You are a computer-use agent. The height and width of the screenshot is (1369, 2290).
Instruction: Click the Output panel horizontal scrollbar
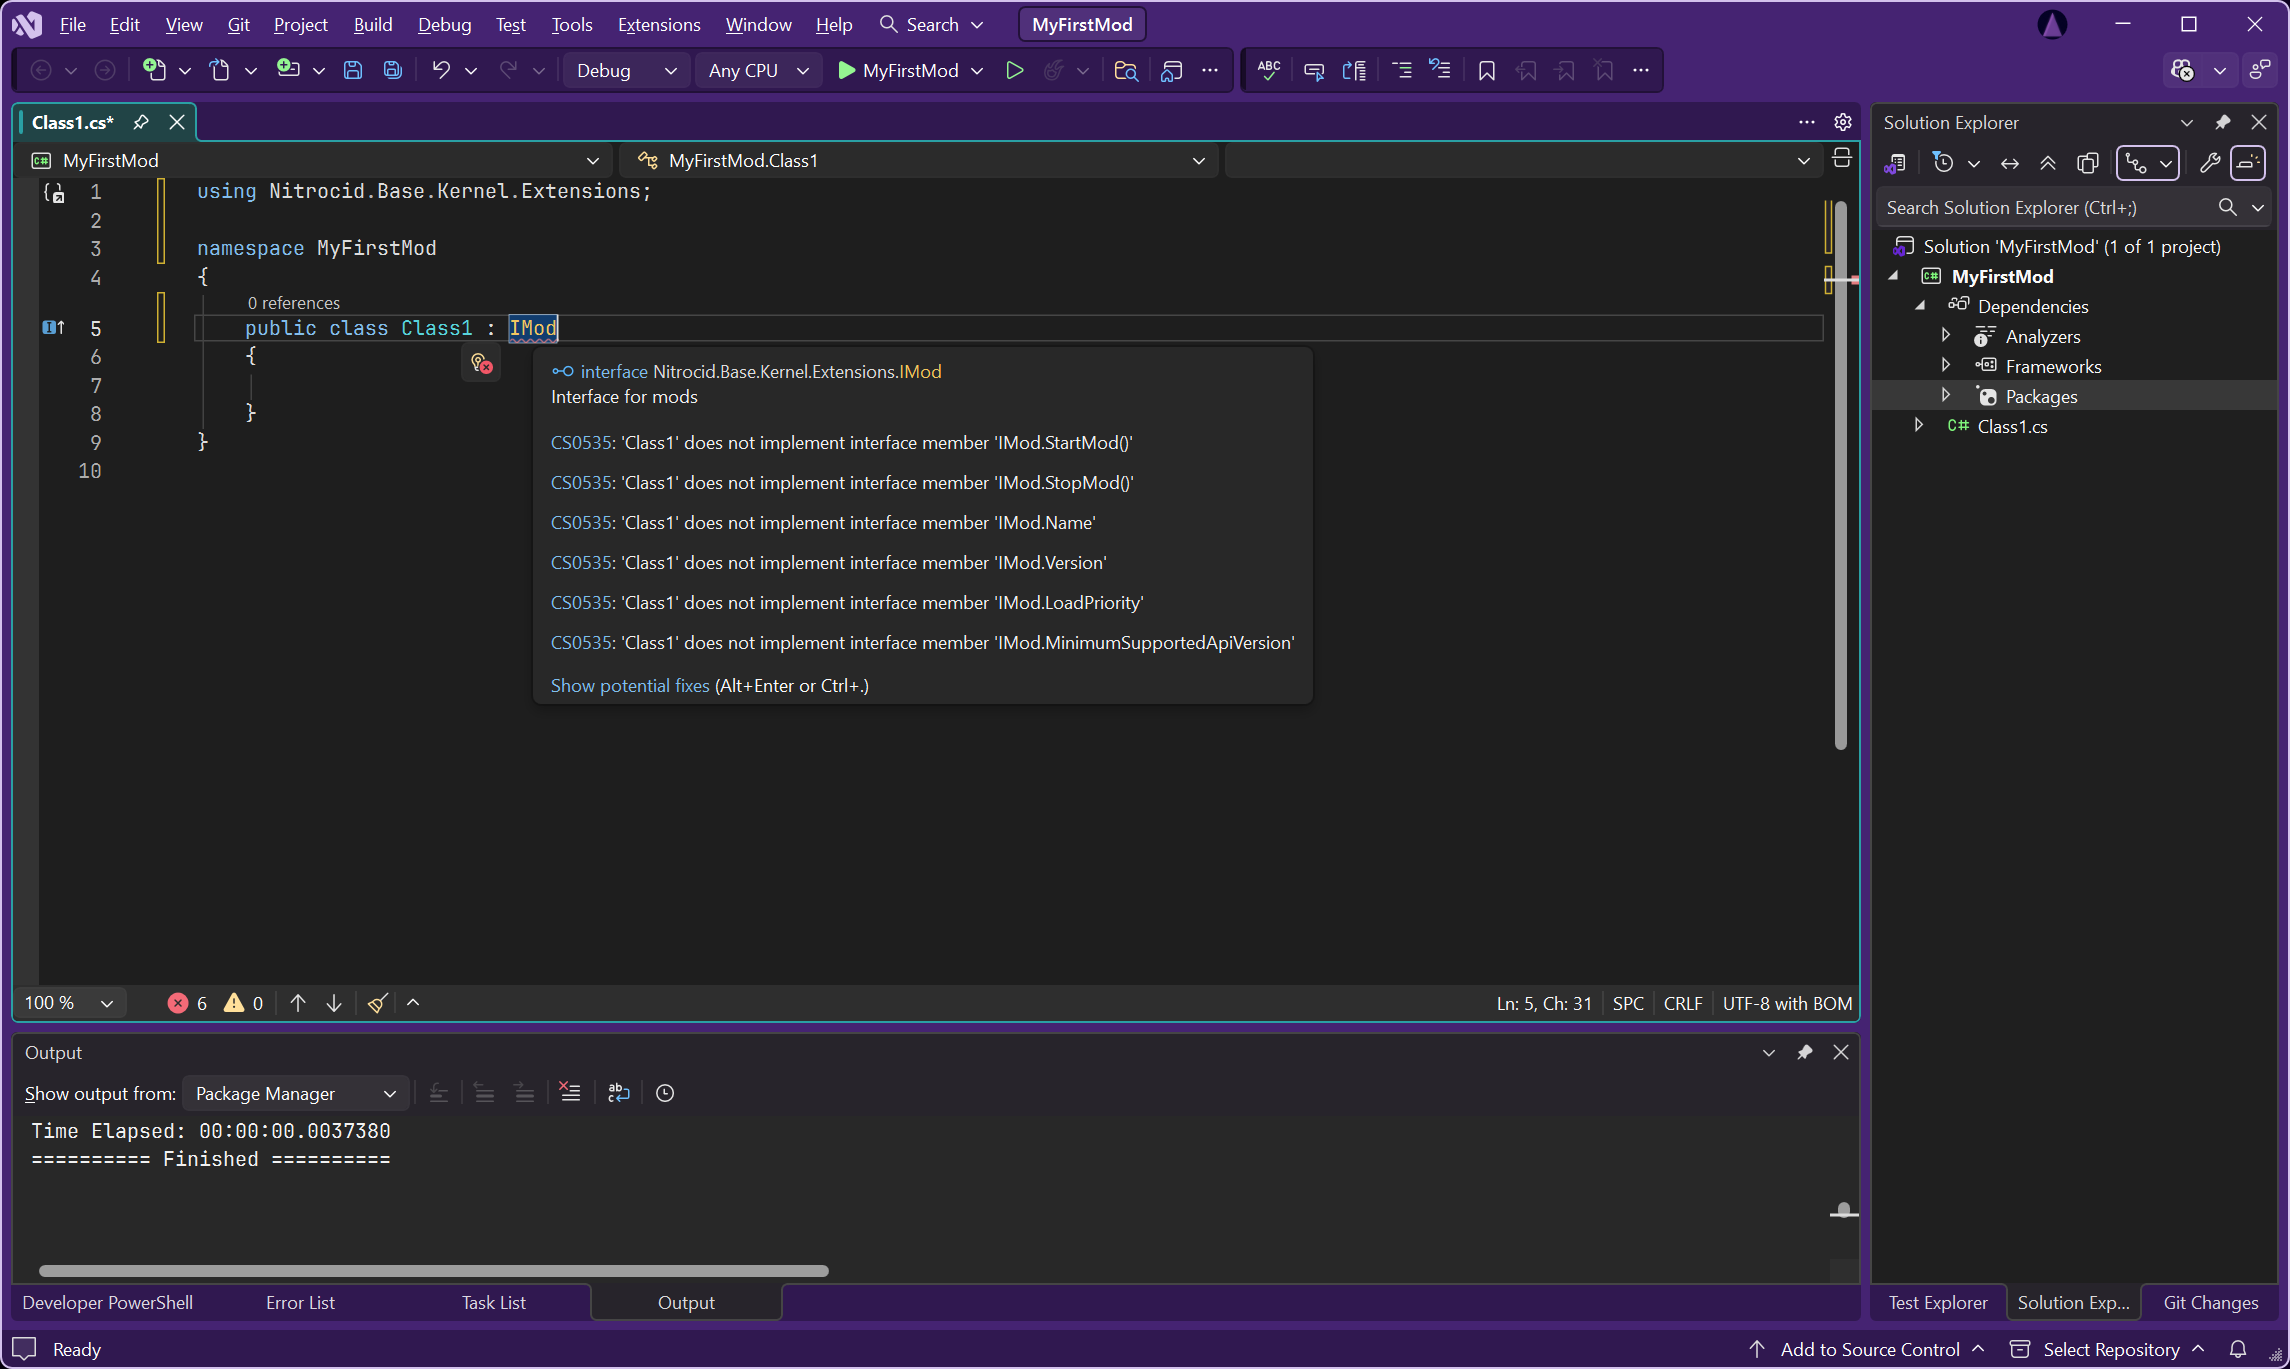point(433,1271)
